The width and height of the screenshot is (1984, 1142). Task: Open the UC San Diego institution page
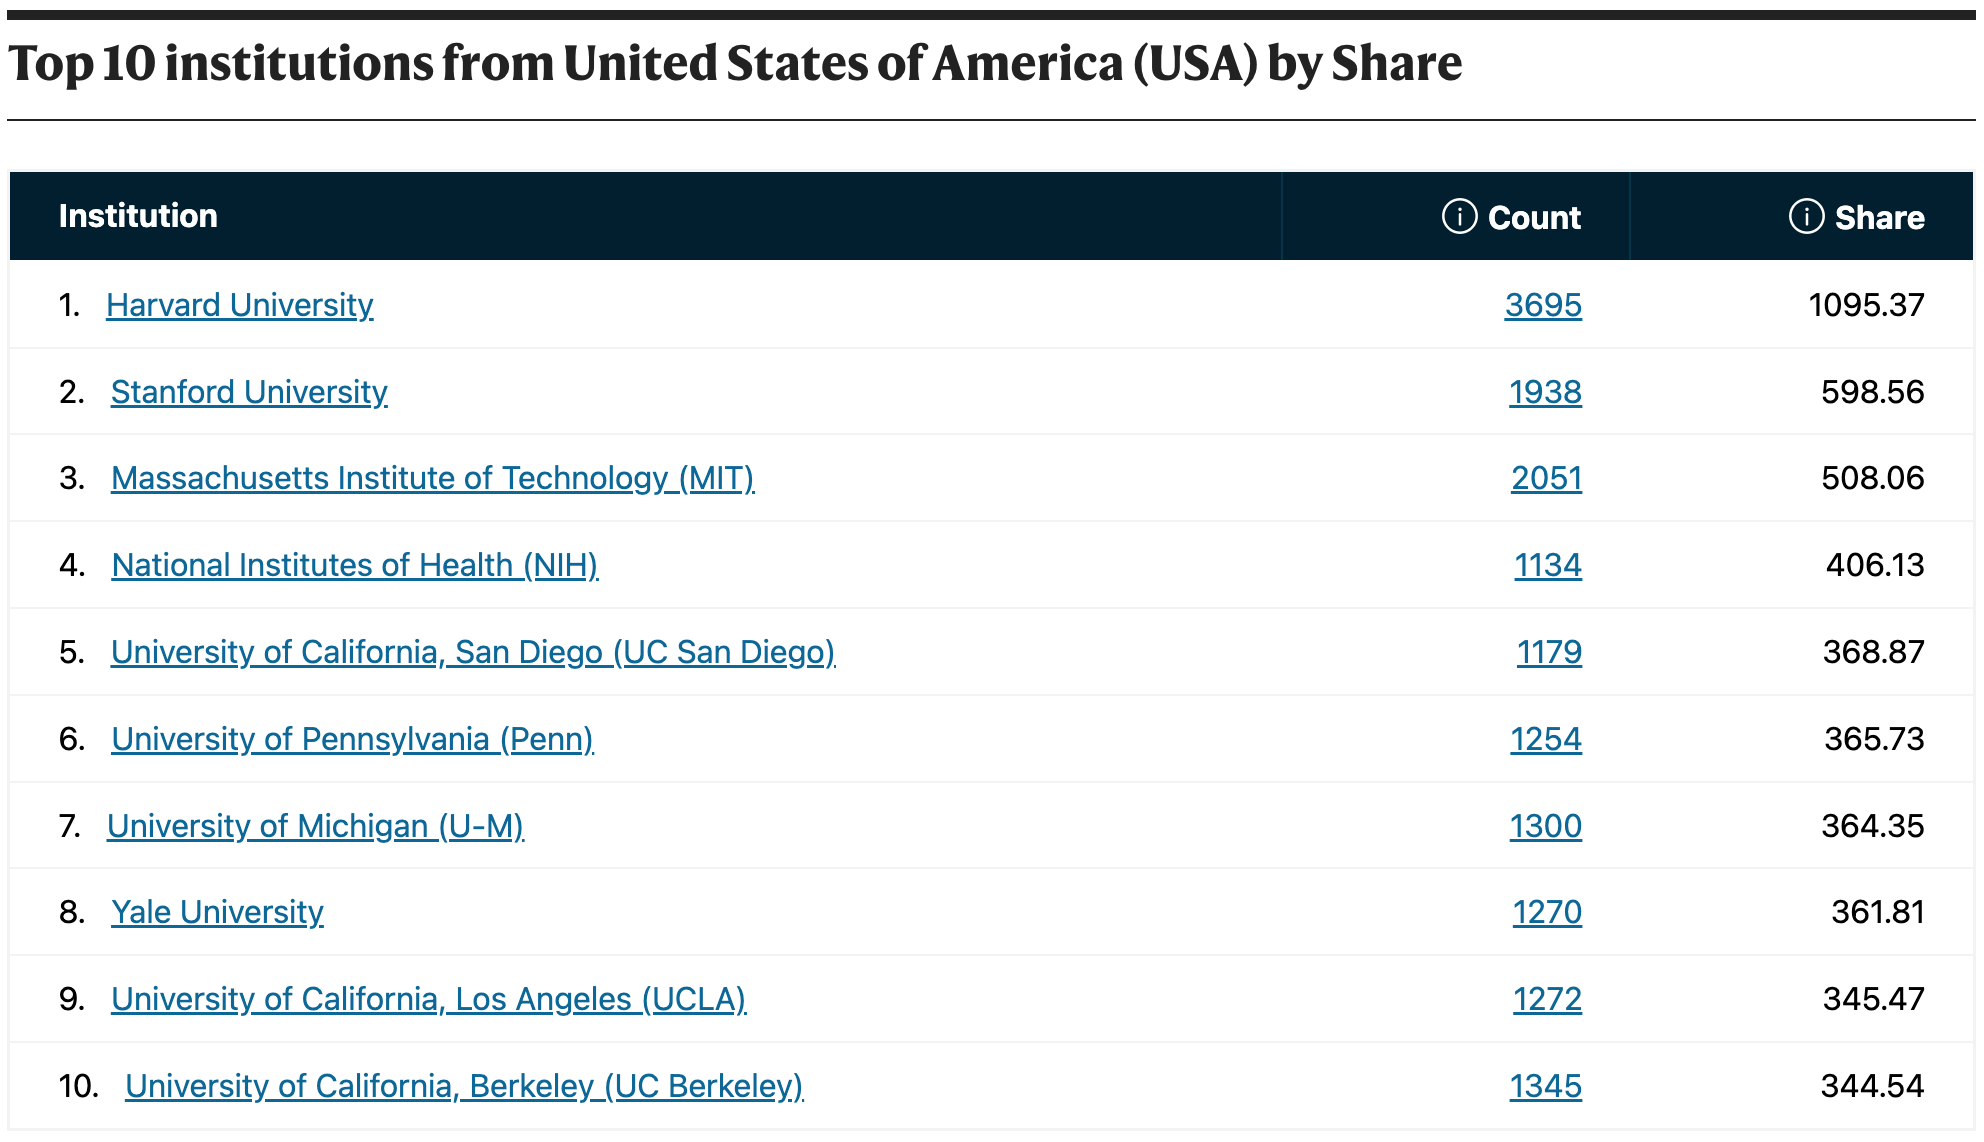[473, 652]
